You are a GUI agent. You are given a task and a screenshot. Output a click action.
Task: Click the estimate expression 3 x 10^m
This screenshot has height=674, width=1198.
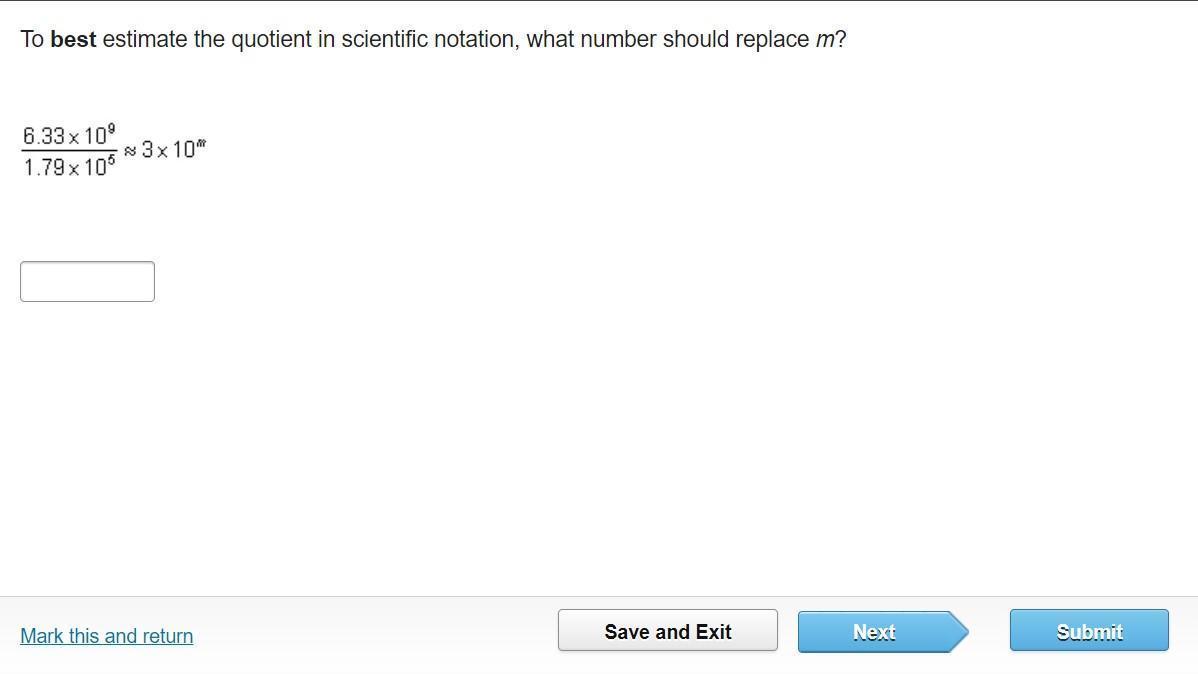coord(172,150)
